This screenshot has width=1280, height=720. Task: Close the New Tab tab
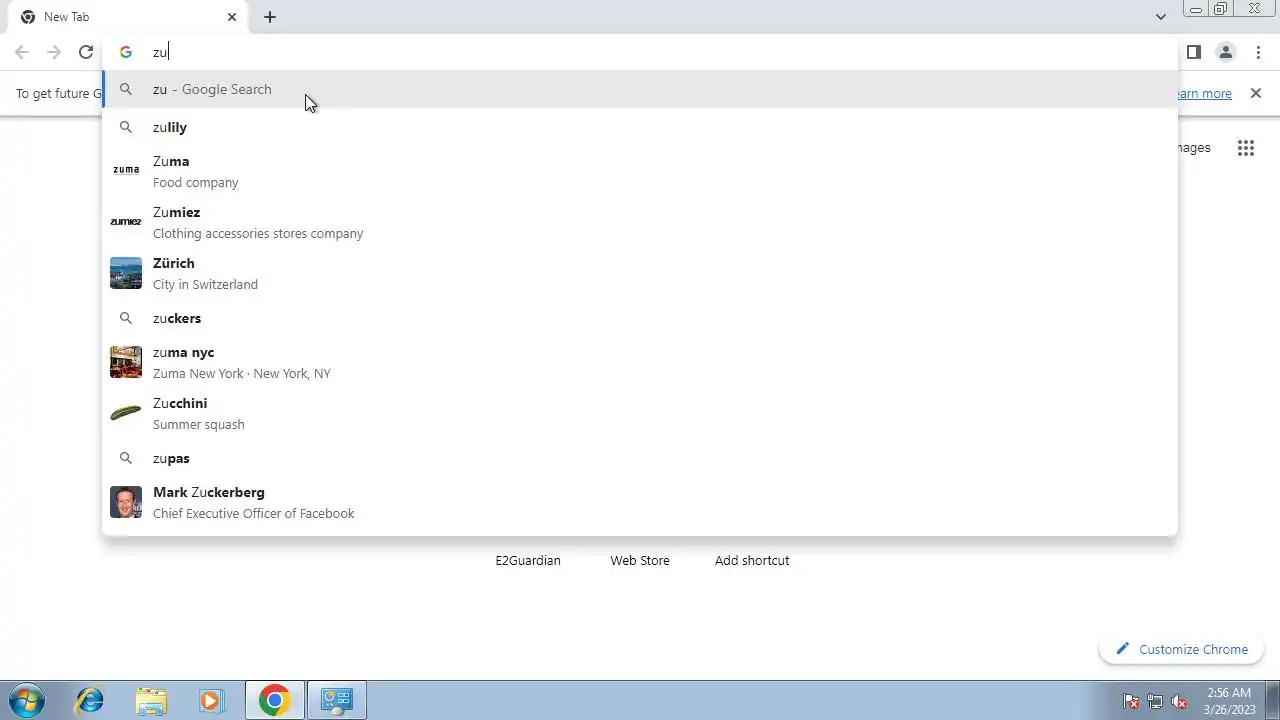point(232,17)
